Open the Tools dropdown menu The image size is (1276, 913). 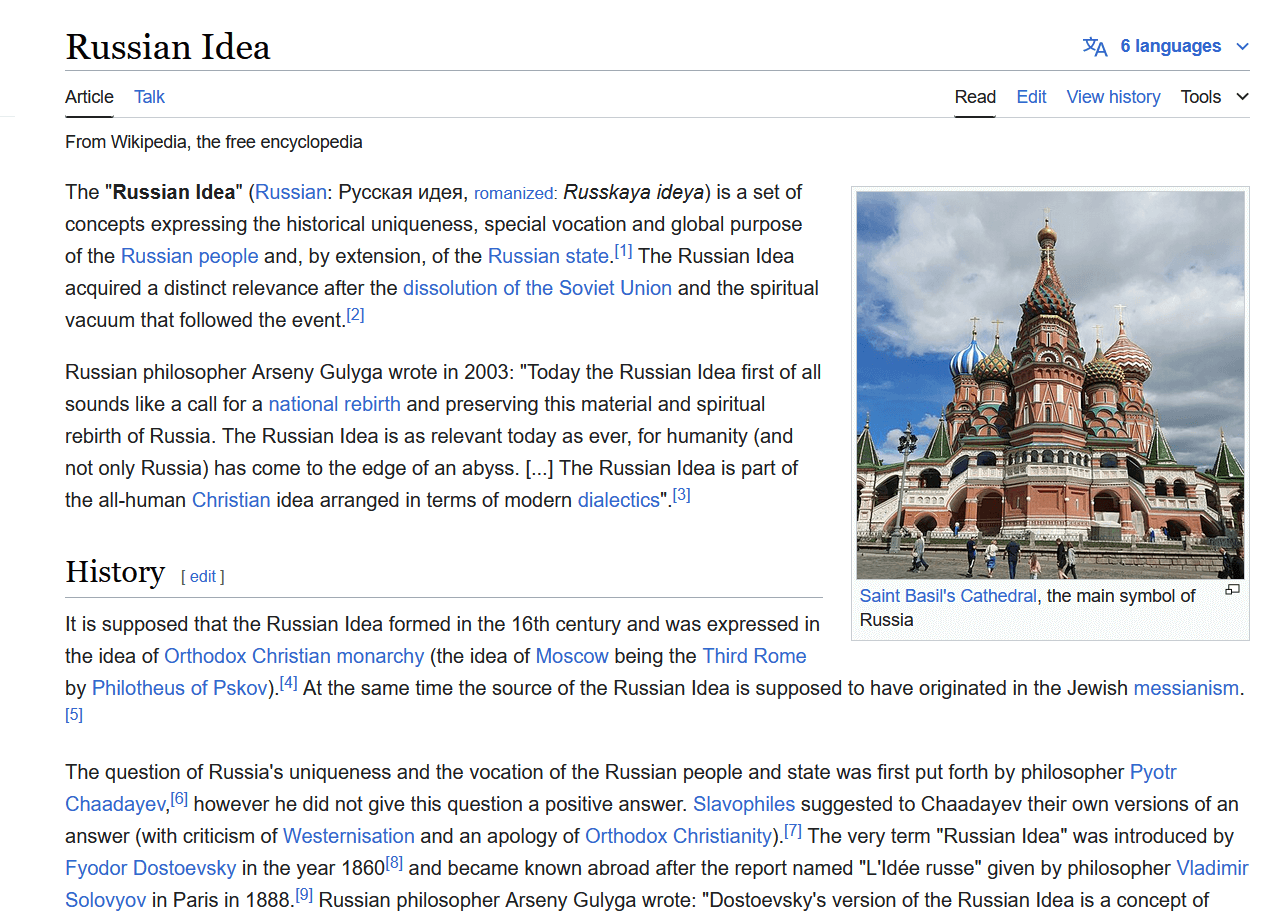(1214, 97)
